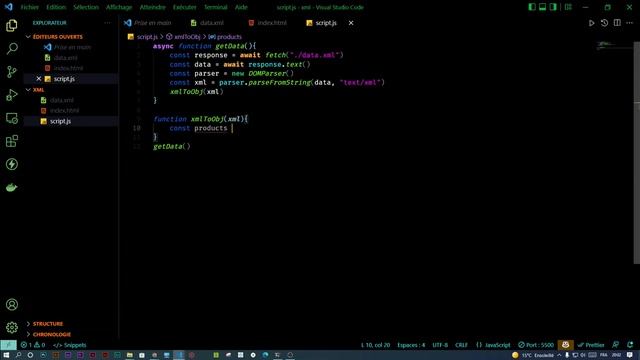Change indentation via Espaces : 4
Screen dimensions: 640x360
click(411, 345)
